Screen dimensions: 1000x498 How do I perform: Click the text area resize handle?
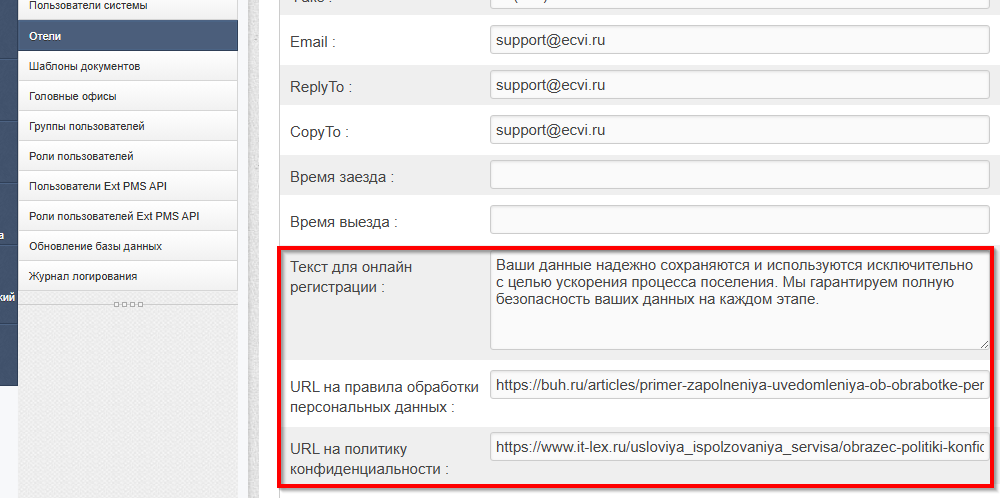pyautogui.click(x=984, y=344)
